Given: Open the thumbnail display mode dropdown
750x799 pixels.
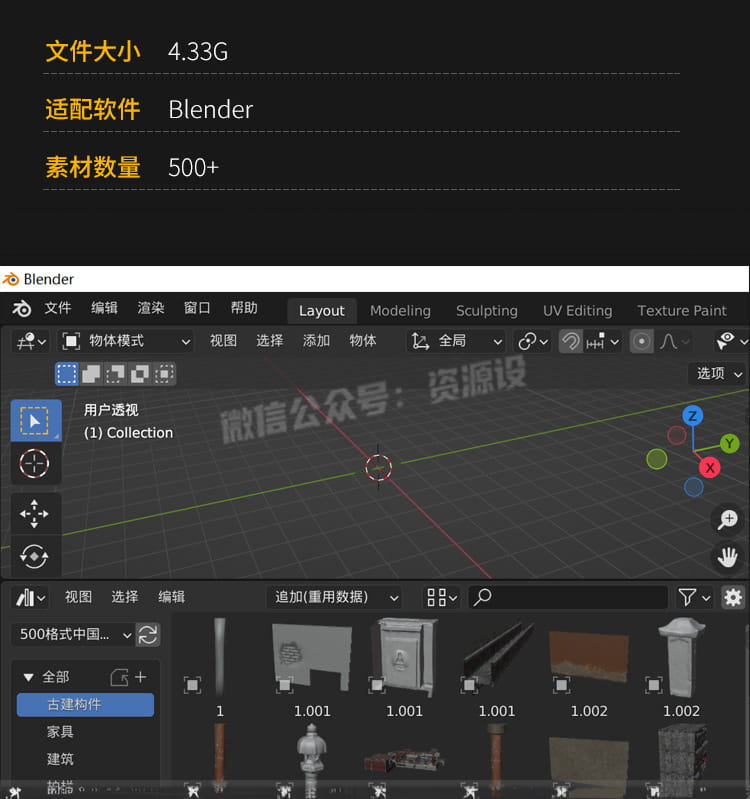Looking at the screenshot, I should [x=441, y=597].
